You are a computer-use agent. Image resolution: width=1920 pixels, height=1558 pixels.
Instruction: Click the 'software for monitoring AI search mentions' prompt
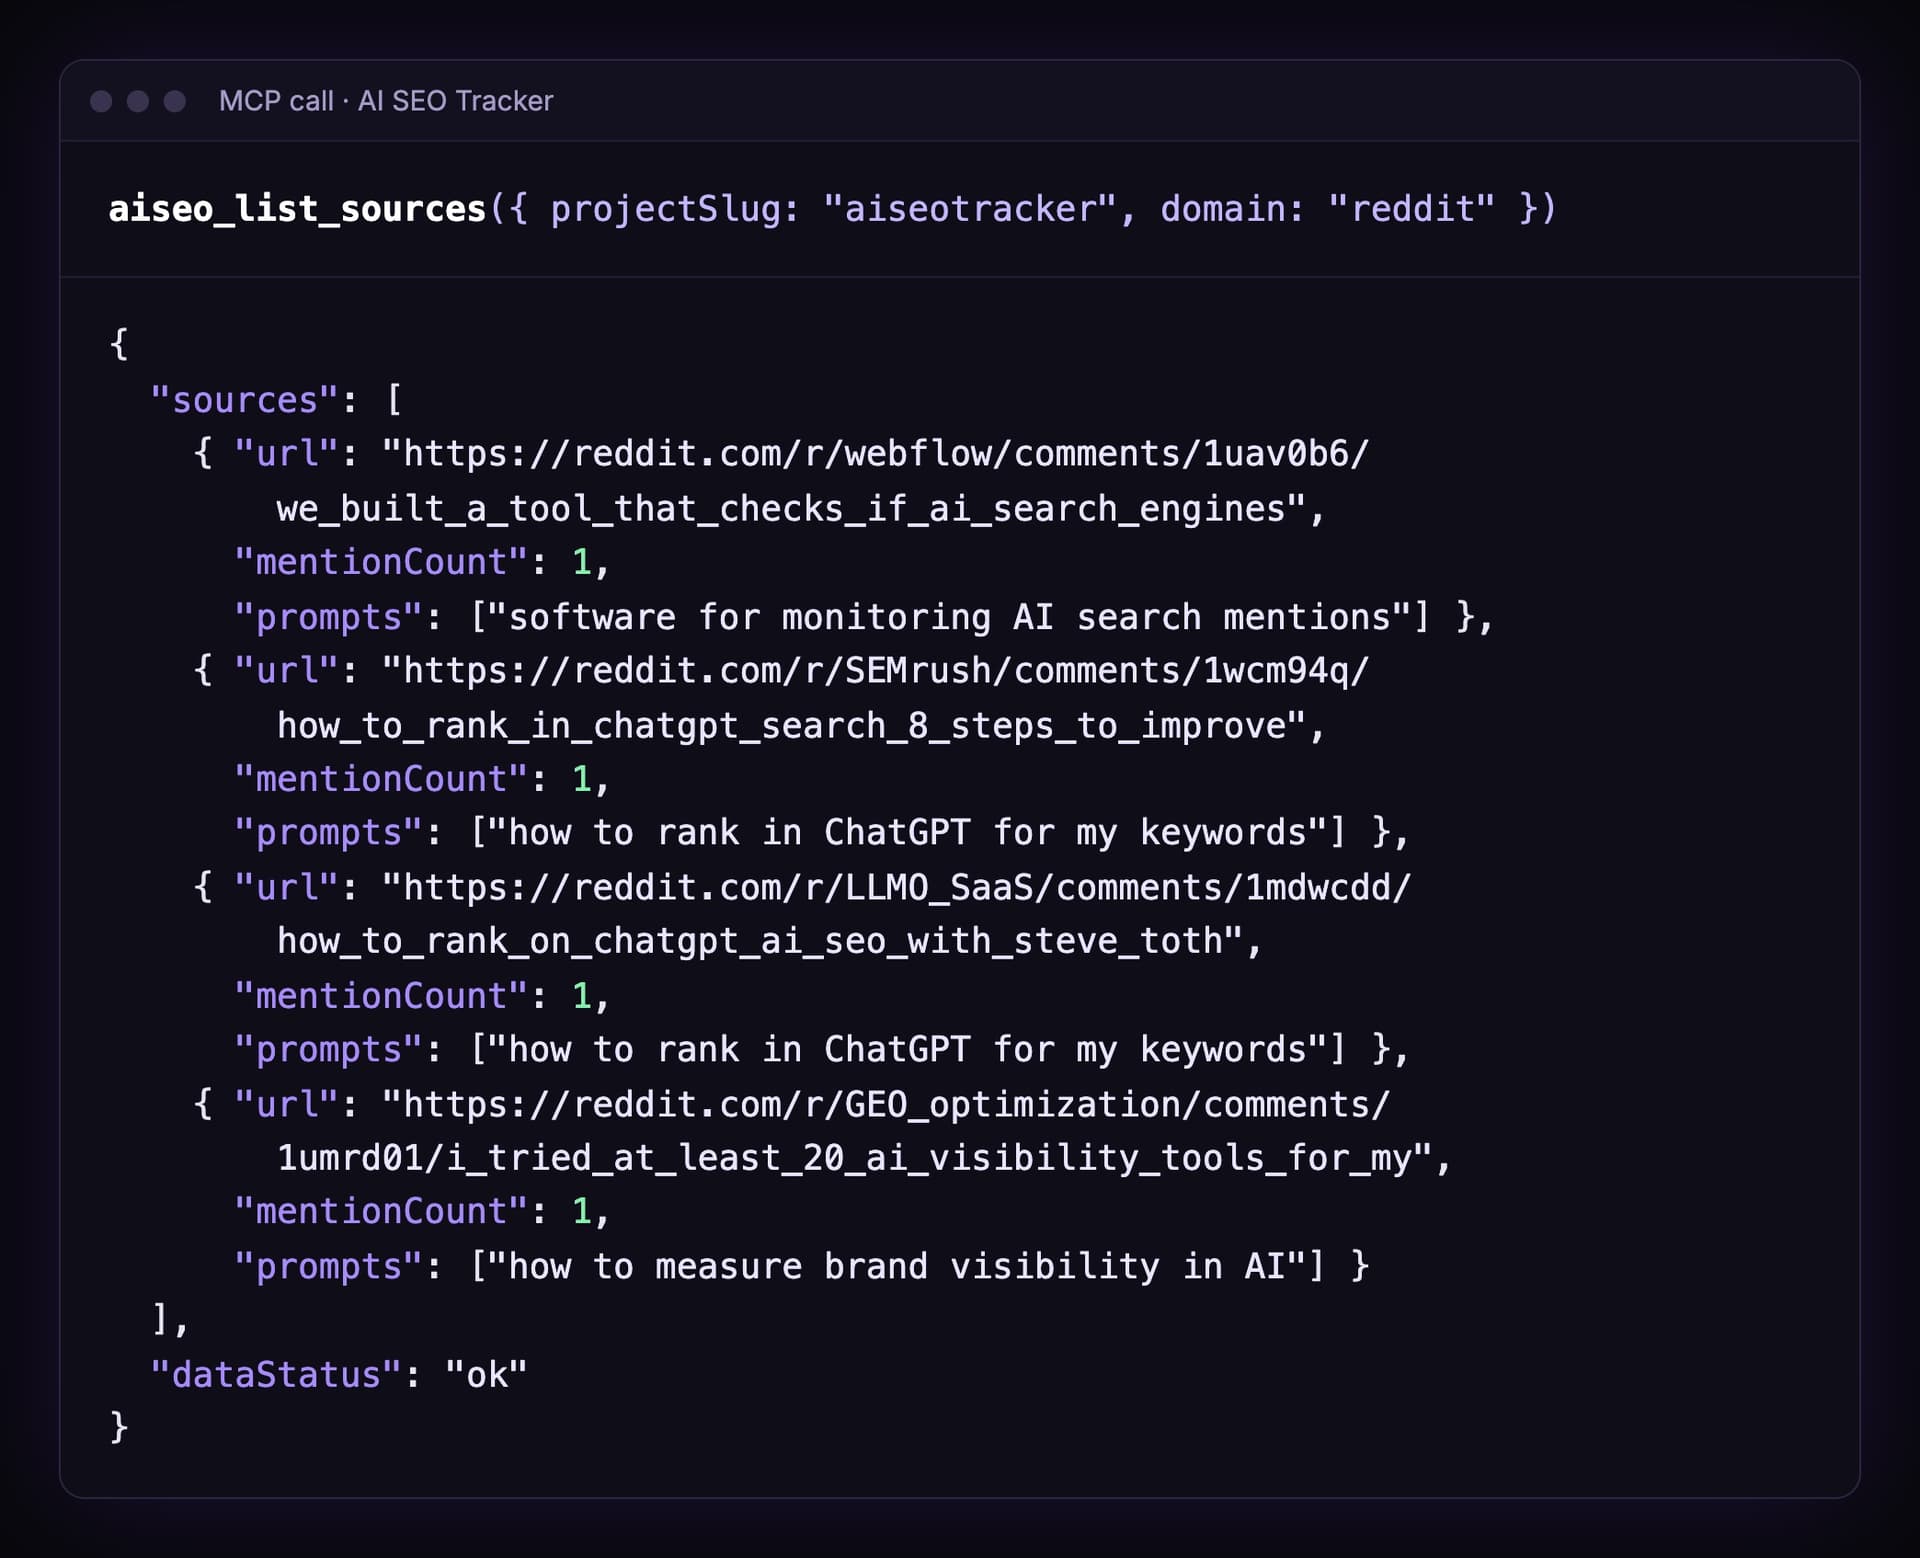tap(950, 617)
